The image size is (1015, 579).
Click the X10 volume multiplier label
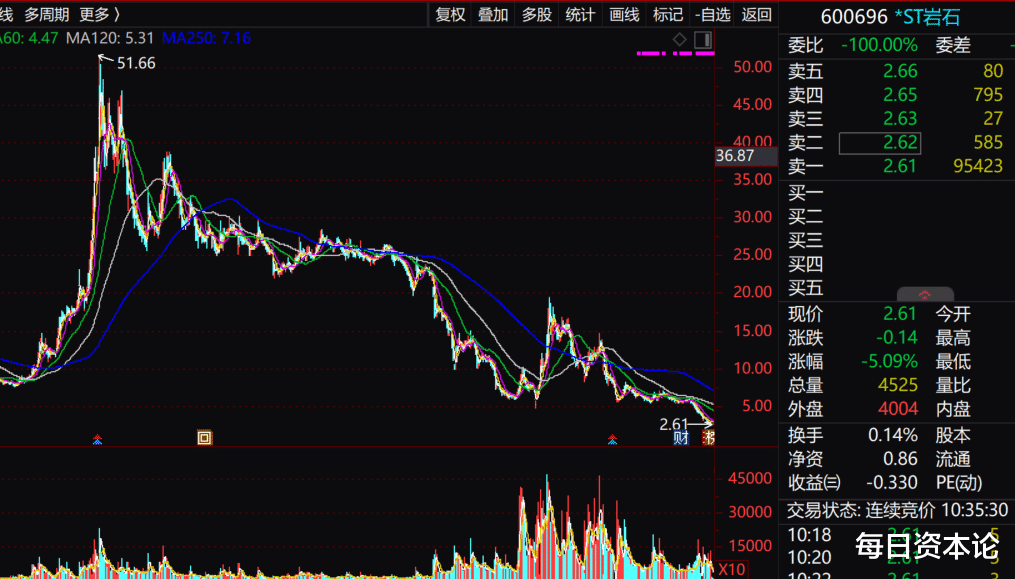(x=731, y=570)
